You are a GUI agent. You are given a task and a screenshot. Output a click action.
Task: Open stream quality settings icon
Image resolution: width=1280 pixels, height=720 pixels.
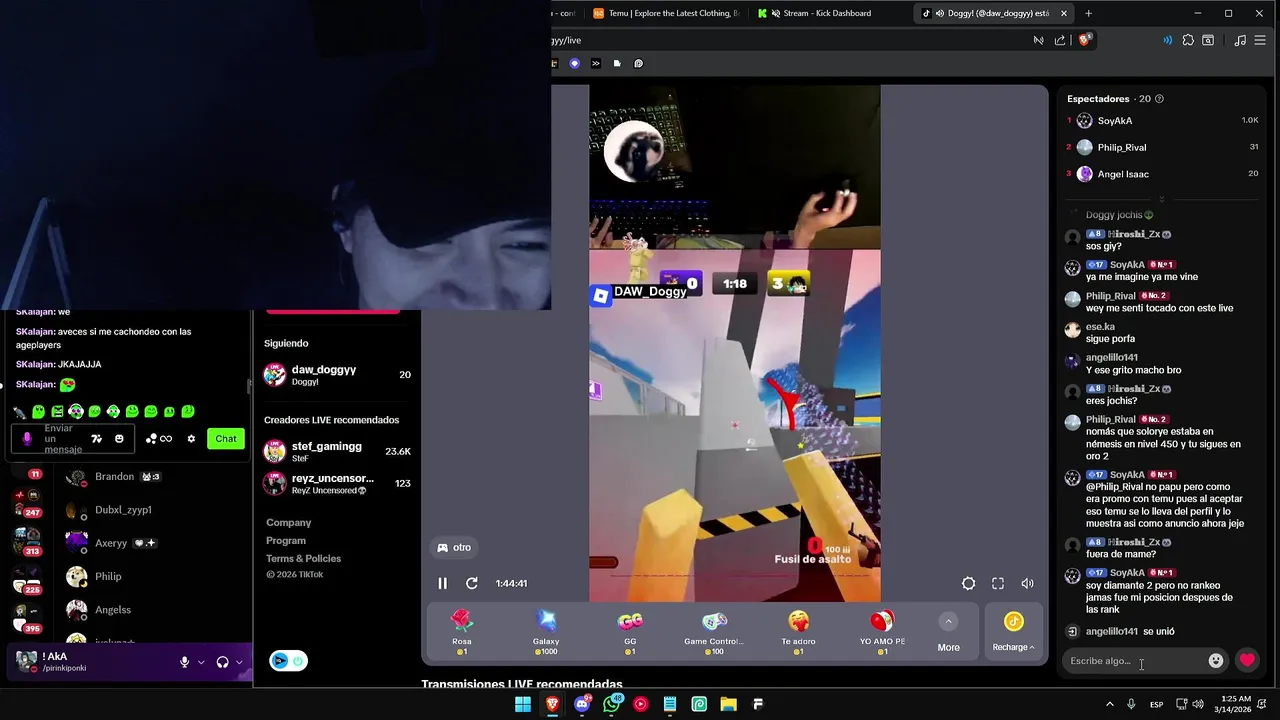968,583
